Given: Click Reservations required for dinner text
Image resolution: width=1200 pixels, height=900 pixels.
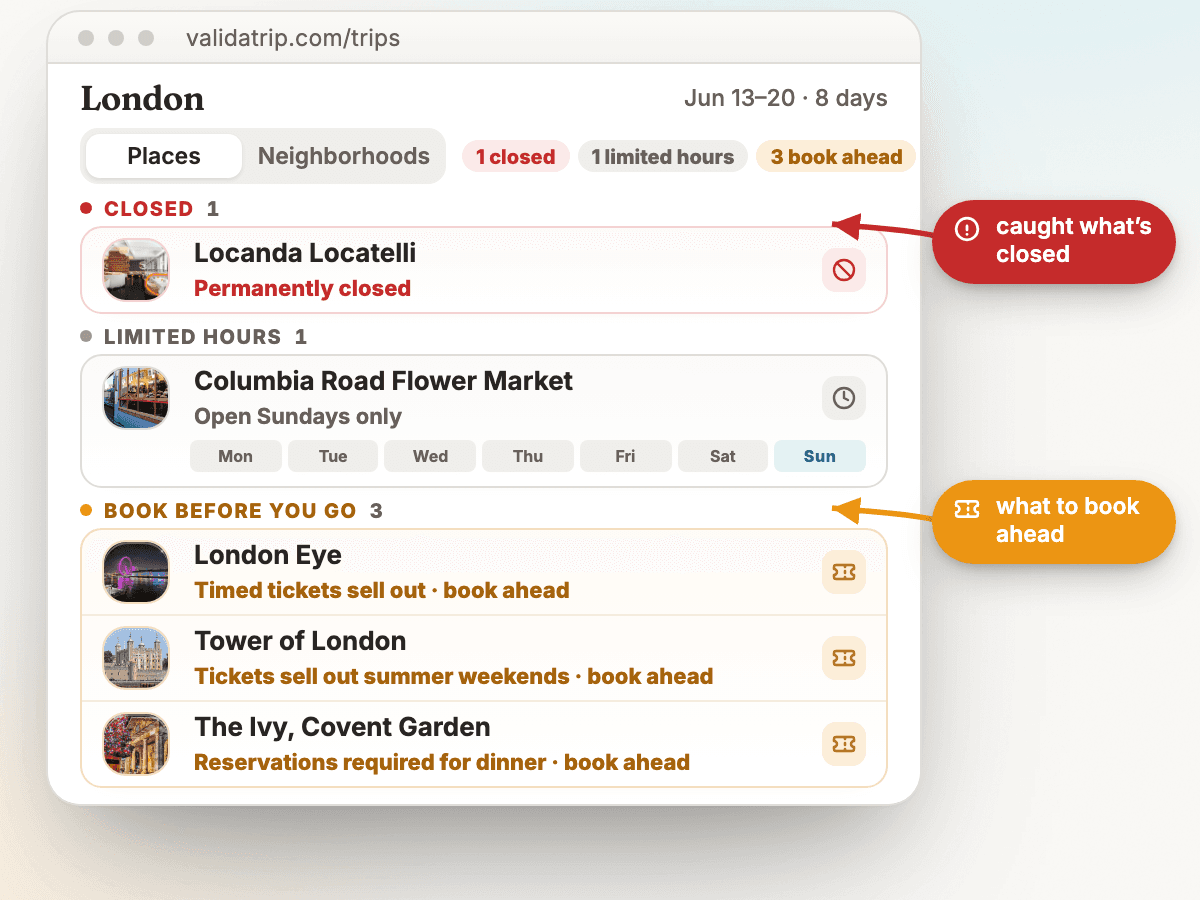Looking at the screenshot, I should (370, 762).
